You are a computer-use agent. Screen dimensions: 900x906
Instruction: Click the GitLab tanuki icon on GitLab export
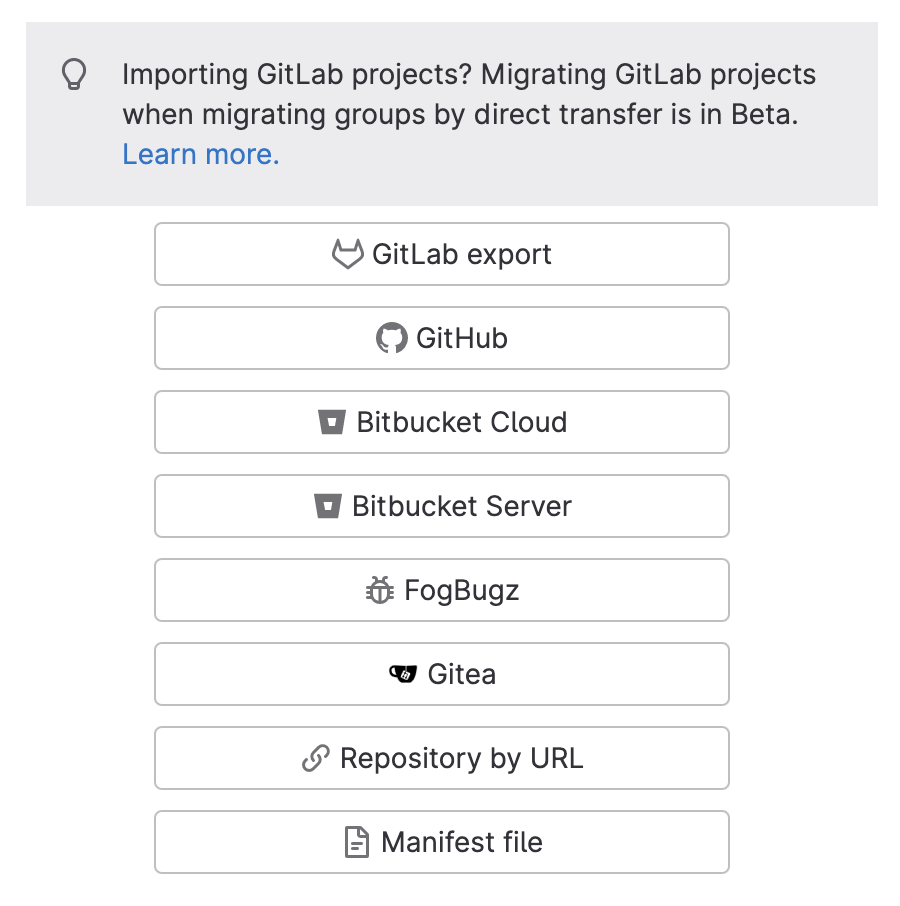pos(346,254)
